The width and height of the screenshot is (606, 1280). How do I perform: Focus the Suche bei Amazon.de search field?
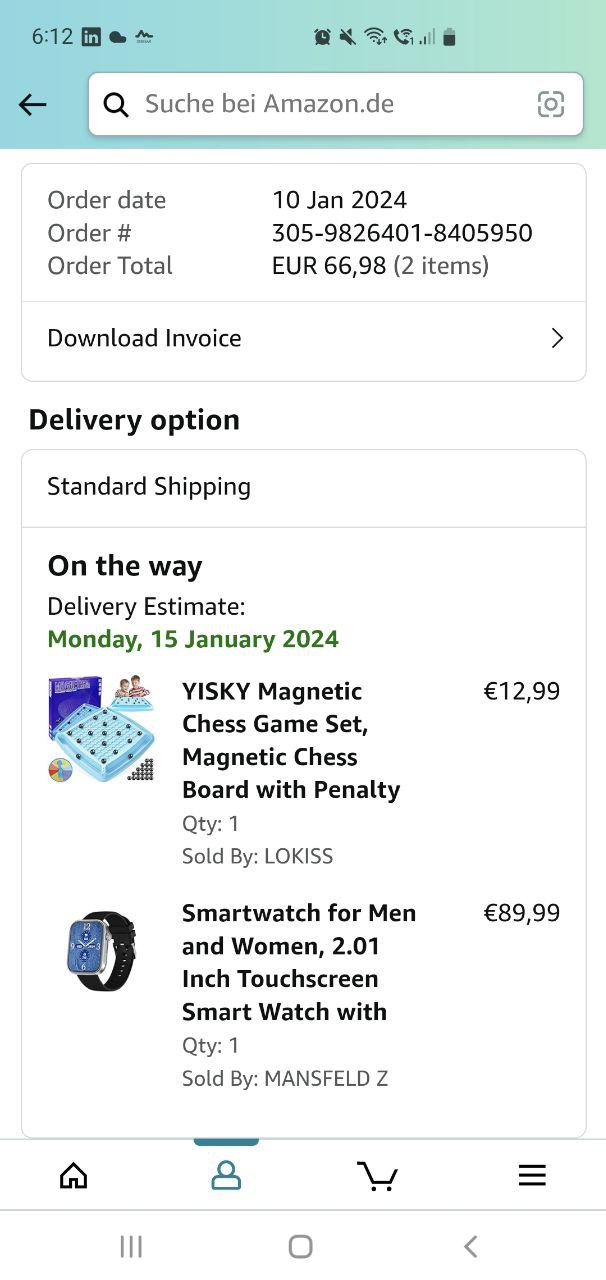(x=330, y=104)
